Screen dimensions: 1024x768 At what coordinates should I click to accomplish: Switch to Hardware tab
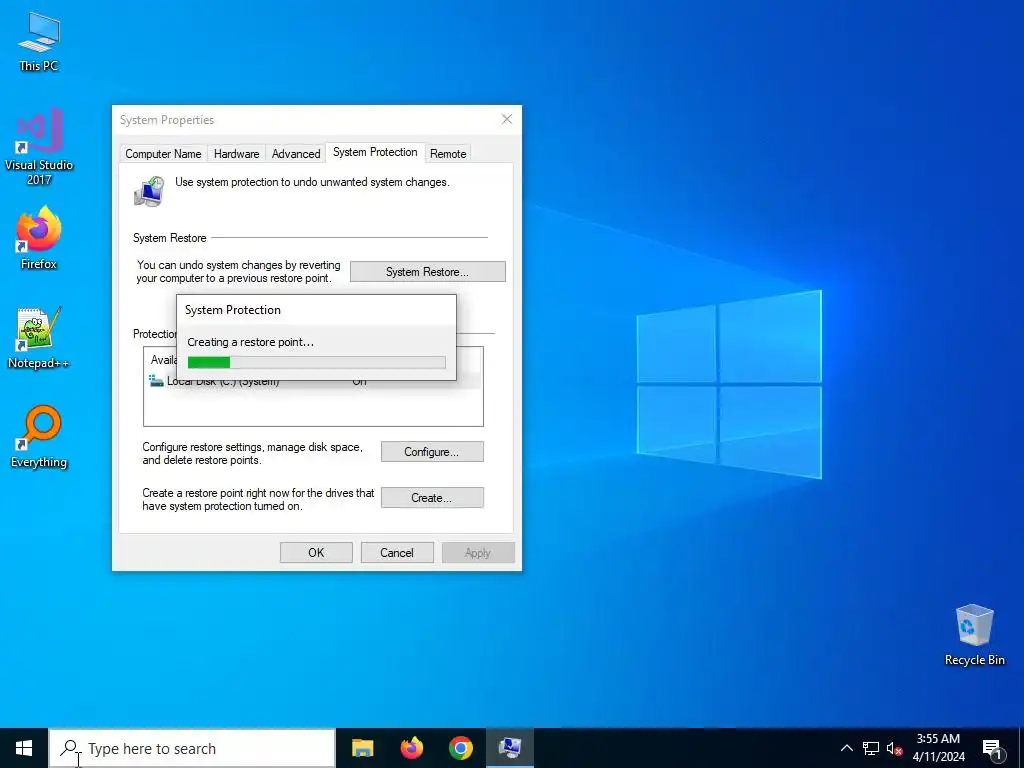pos(236,153)
